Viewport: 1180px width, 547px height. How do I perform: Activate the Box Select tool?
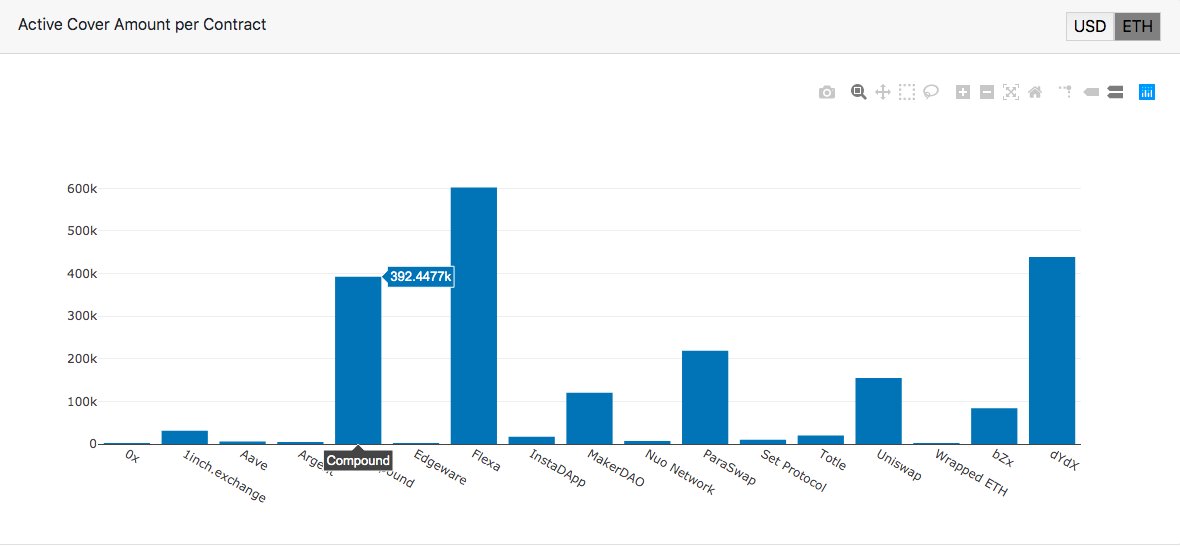[x=907, y=93]
